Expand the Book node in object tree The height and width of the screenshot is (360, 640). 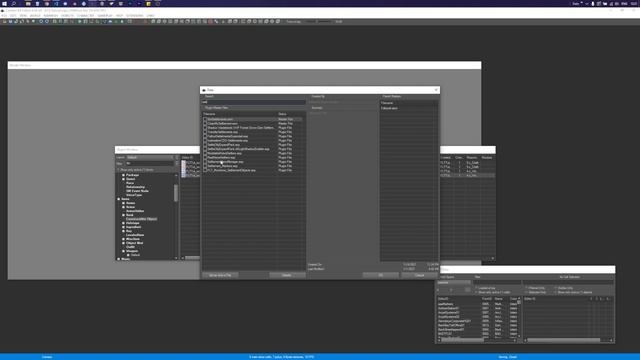tap(123, 215)
